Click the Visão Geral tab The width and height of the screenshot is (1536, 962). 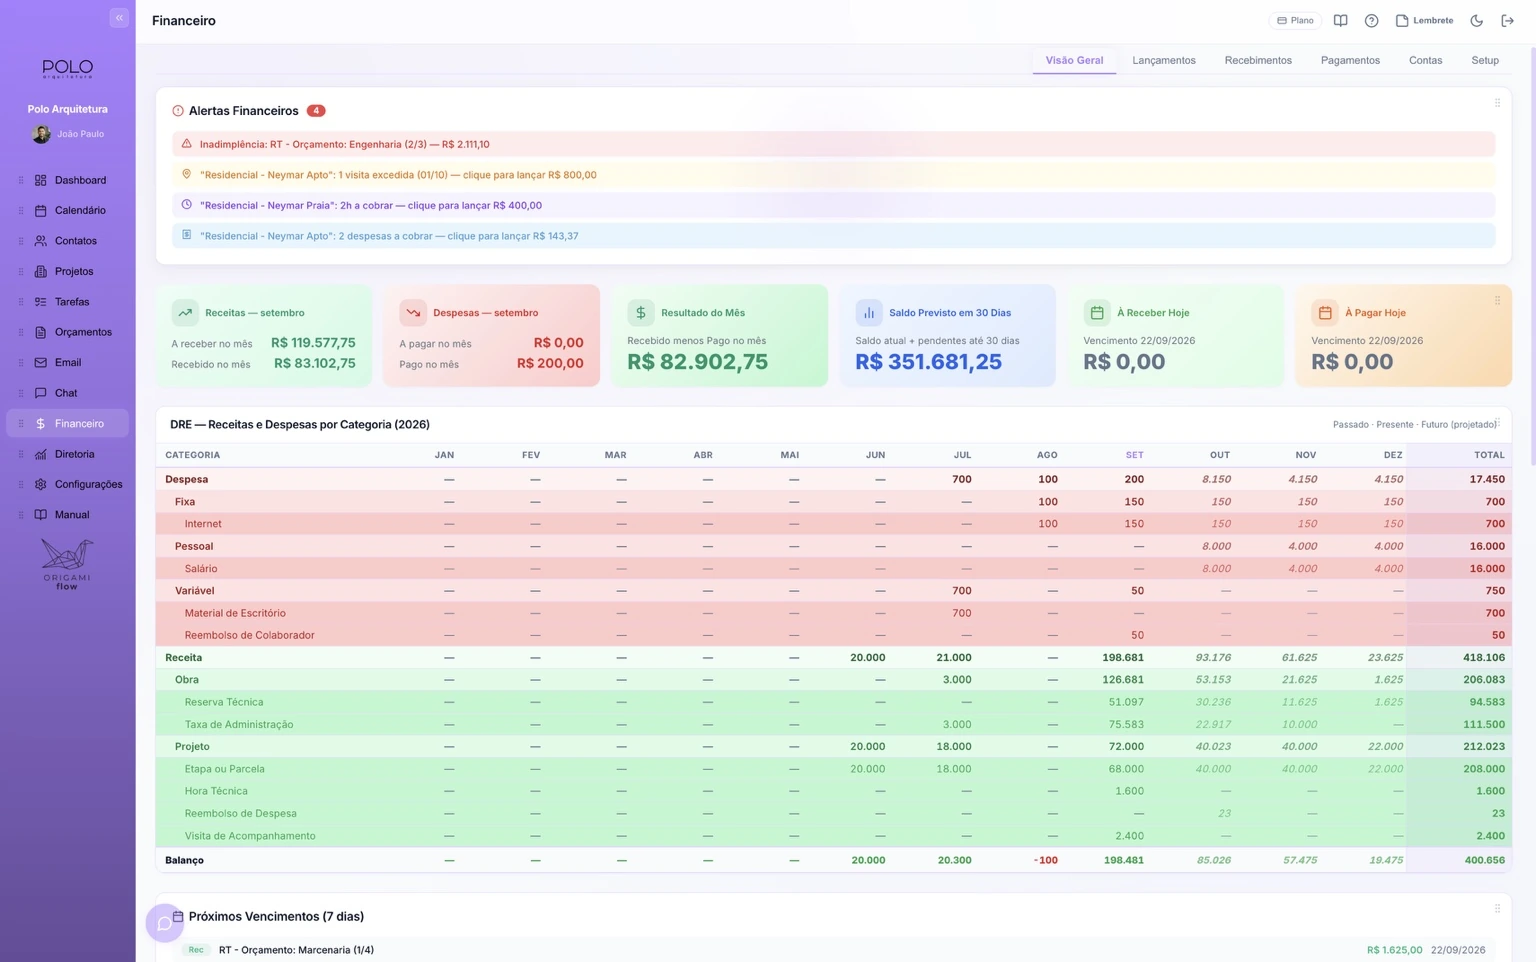click(x=1074, y=61)
